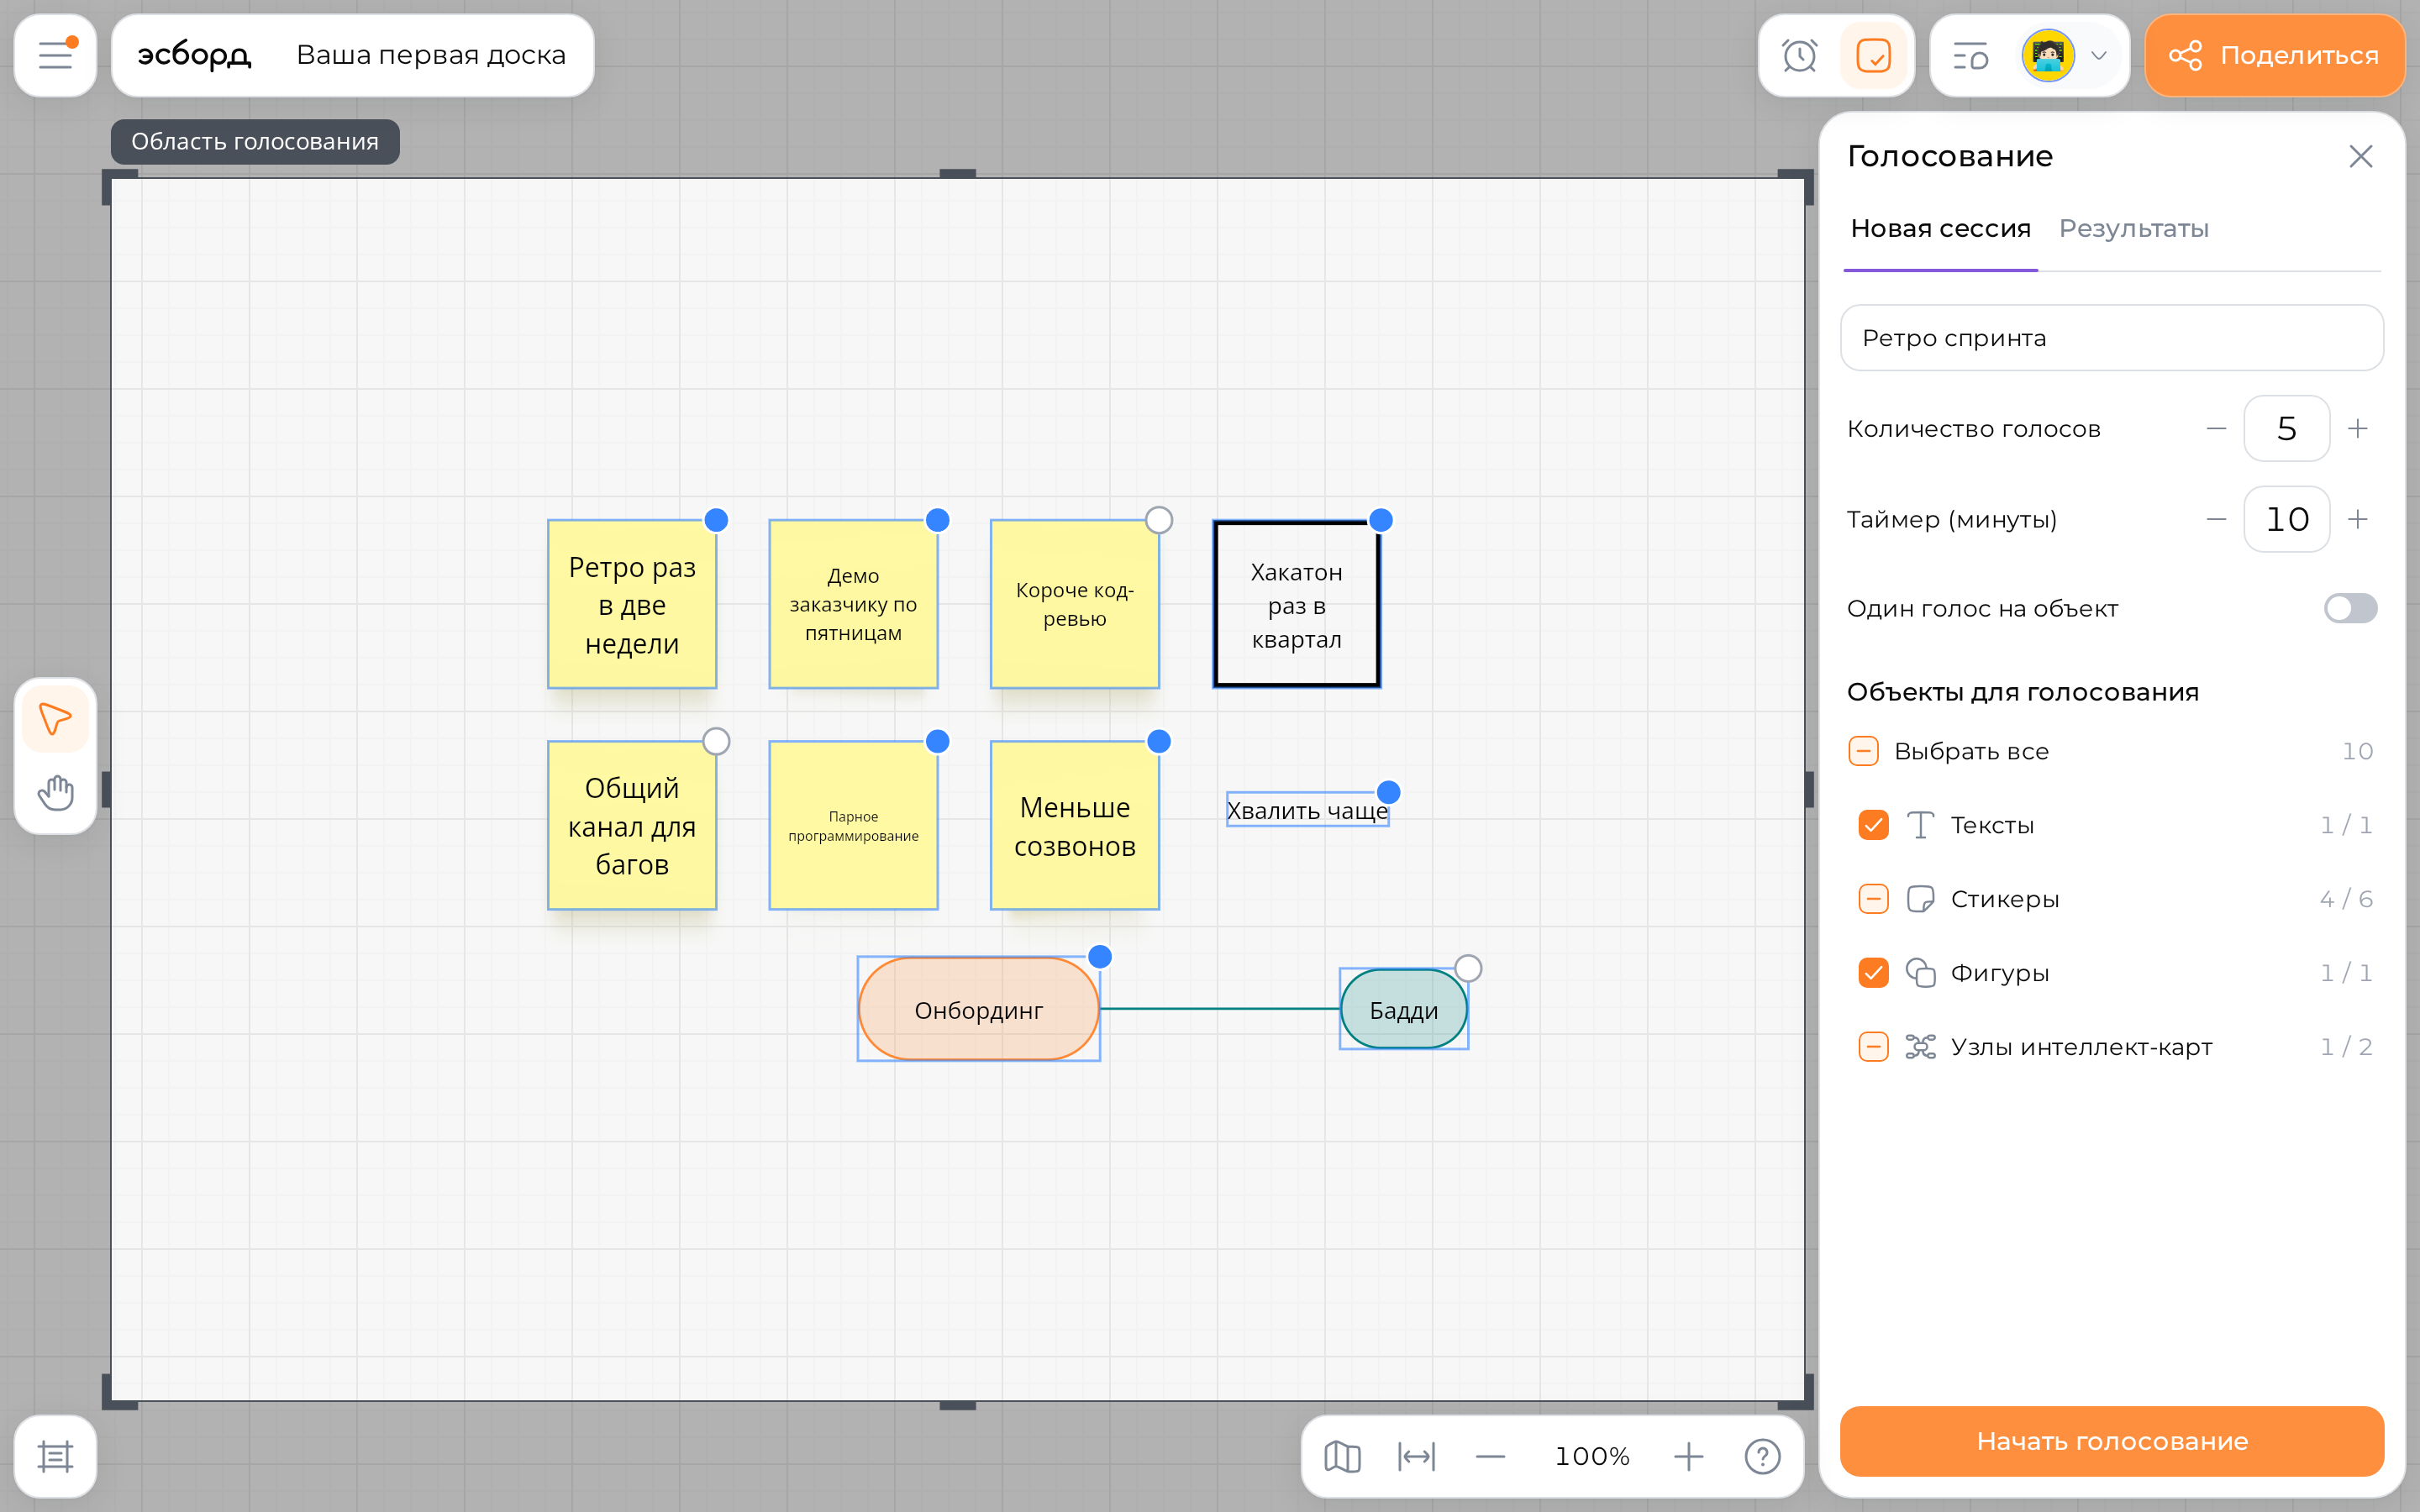
Task: Decrease Количество голосов with minus
Action: coord(2216,429)
